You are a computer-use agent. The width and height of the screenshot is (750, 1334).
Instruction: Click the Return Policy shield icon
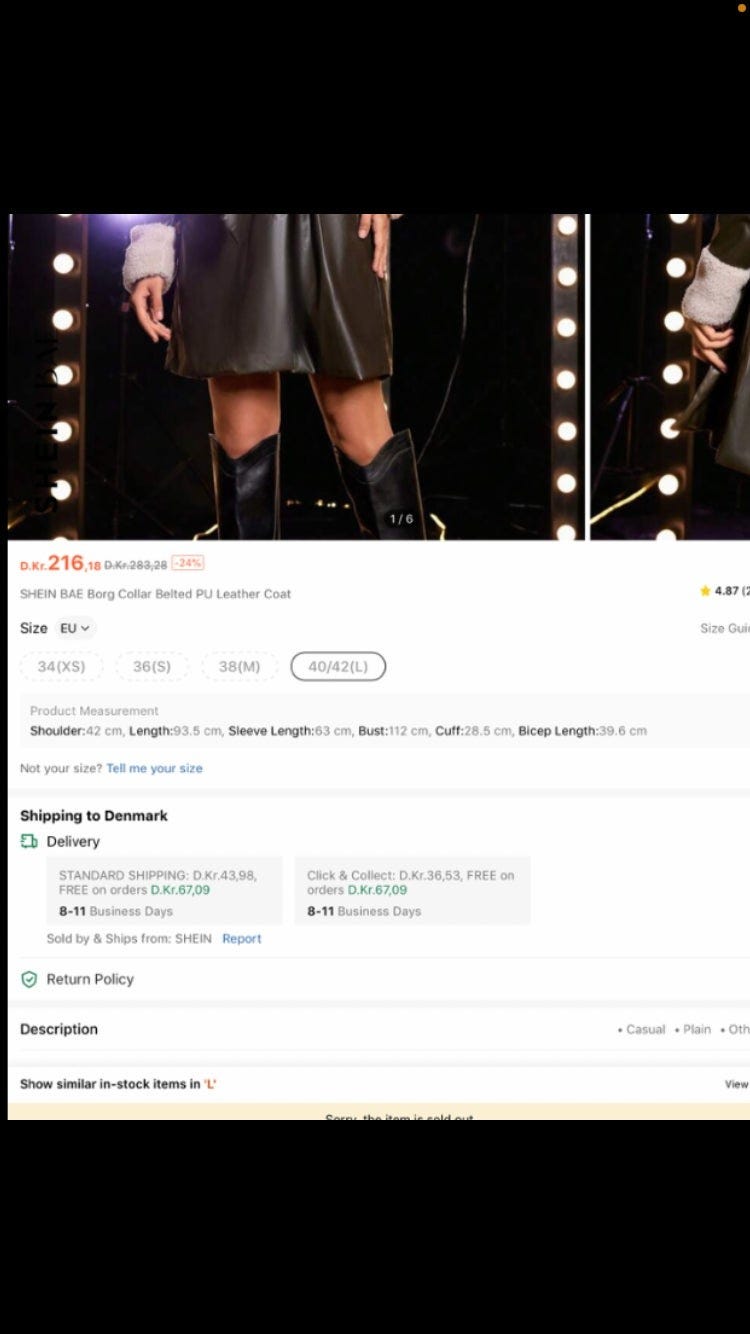29,979
